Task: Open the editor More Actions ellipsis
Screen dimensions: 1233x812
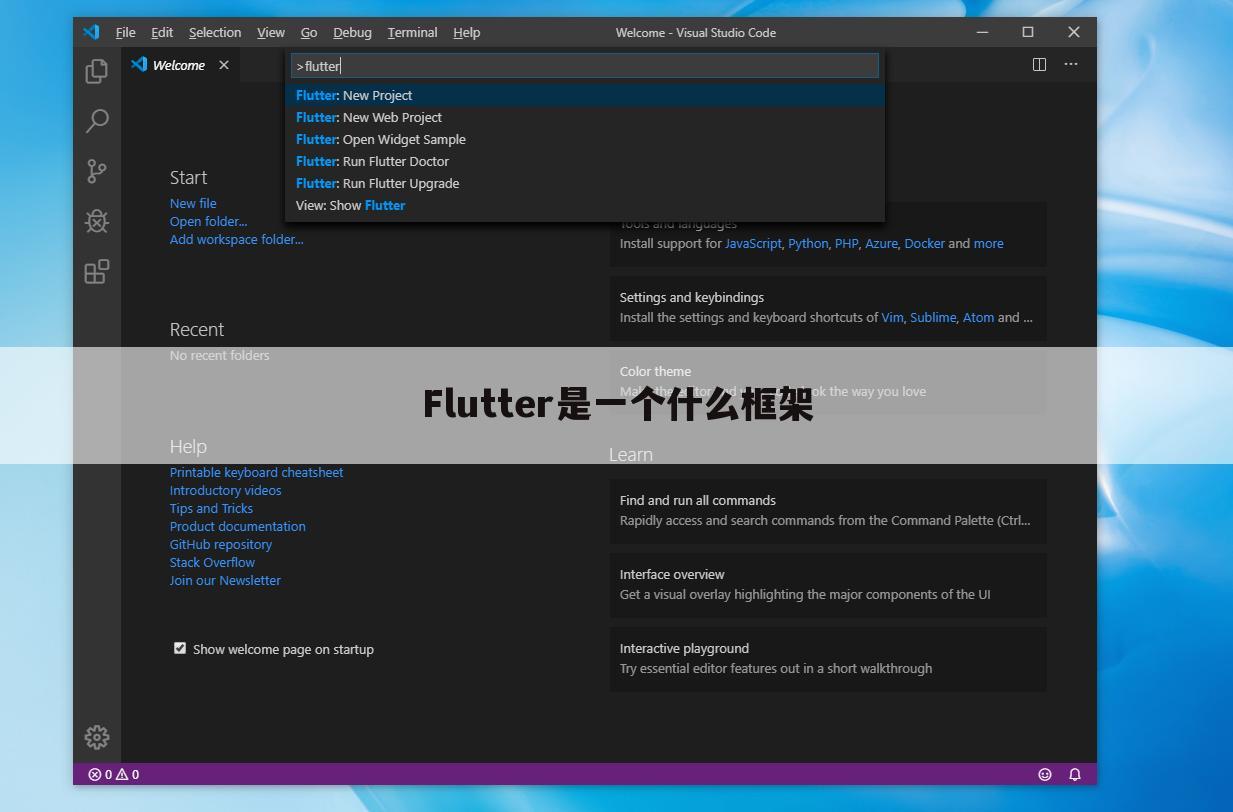Action: [x=1071, y=64]
